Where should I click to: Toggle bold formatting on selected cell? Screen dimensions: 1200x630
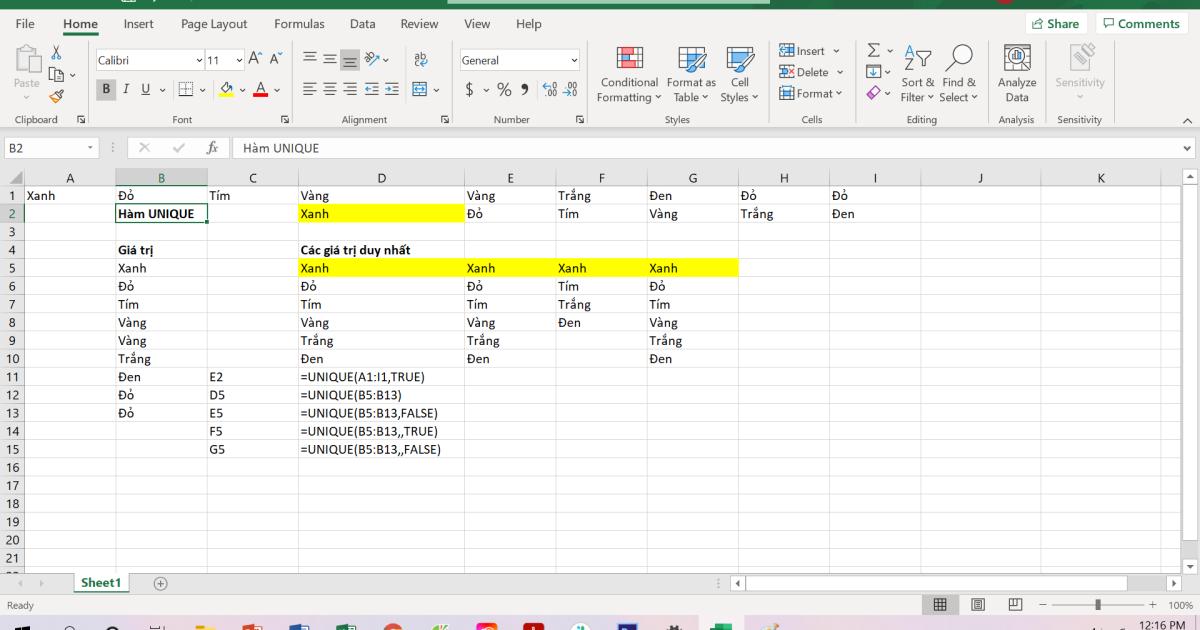click(105, 89)
